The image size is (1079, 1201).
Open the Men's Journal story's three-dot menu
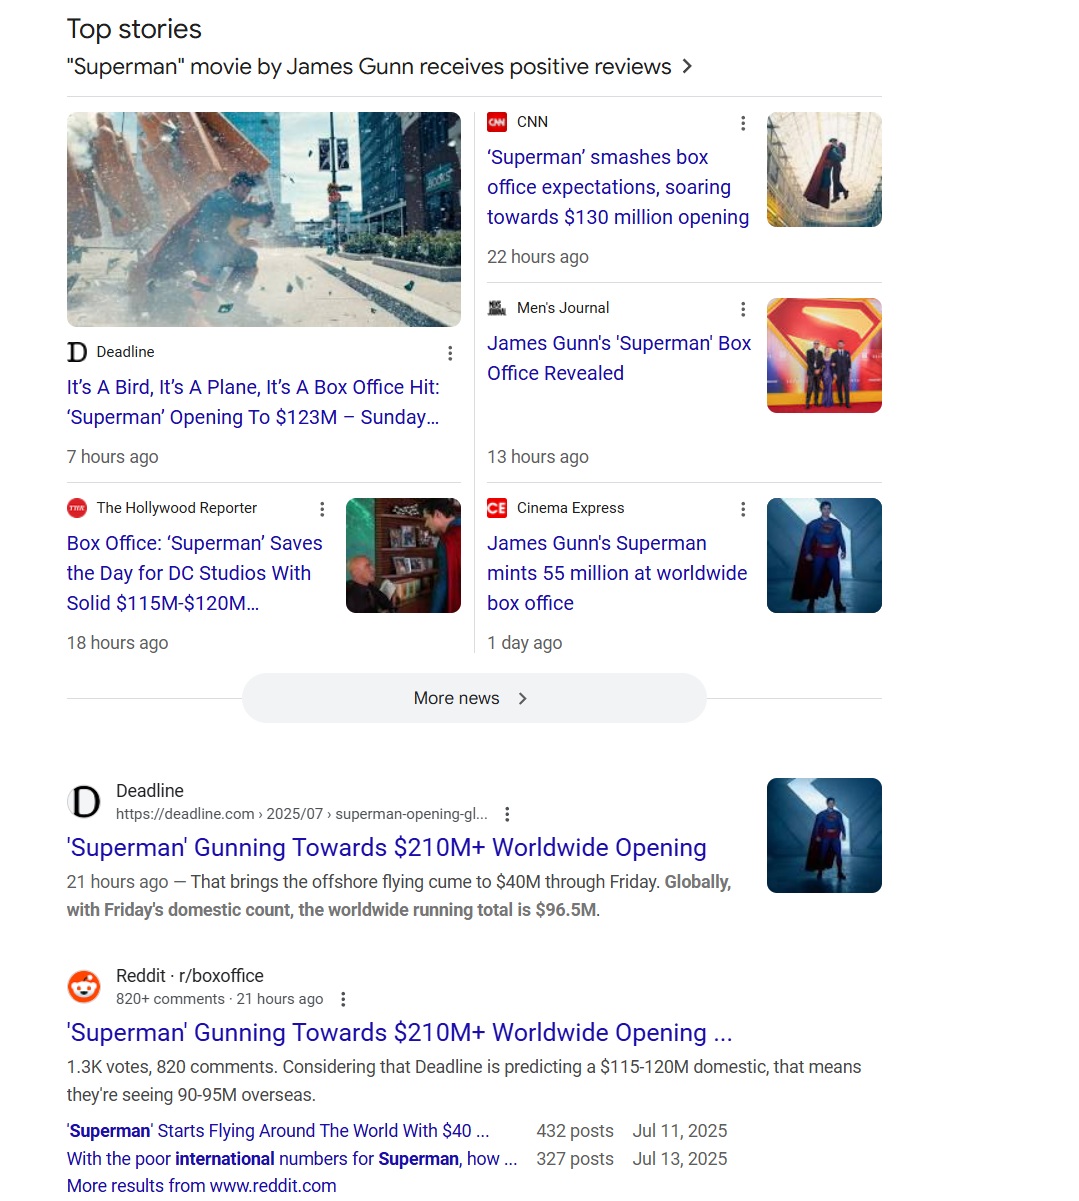[x=743, y=309]
